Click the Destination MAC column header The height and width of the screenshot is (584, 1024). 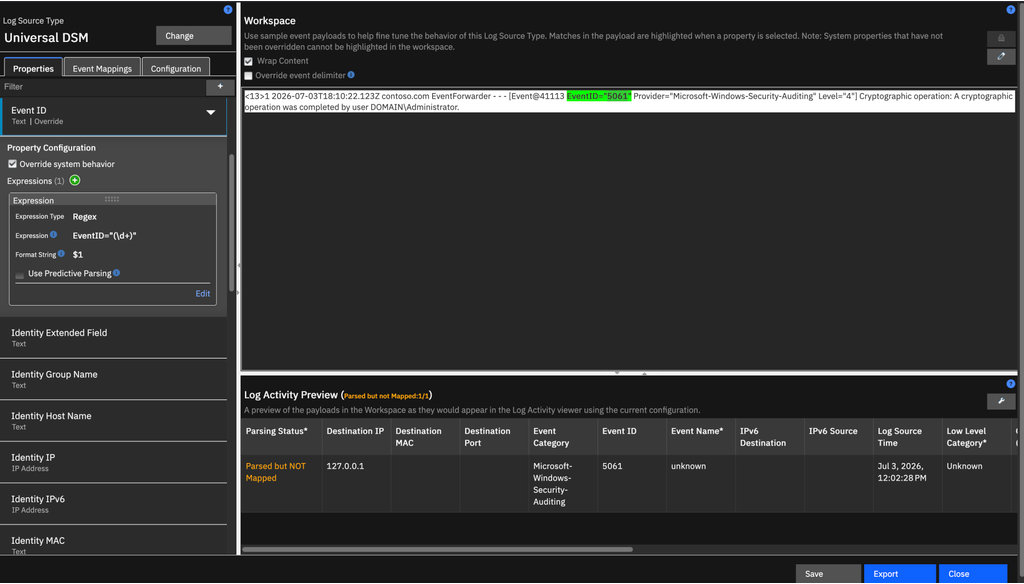(425, 436)
